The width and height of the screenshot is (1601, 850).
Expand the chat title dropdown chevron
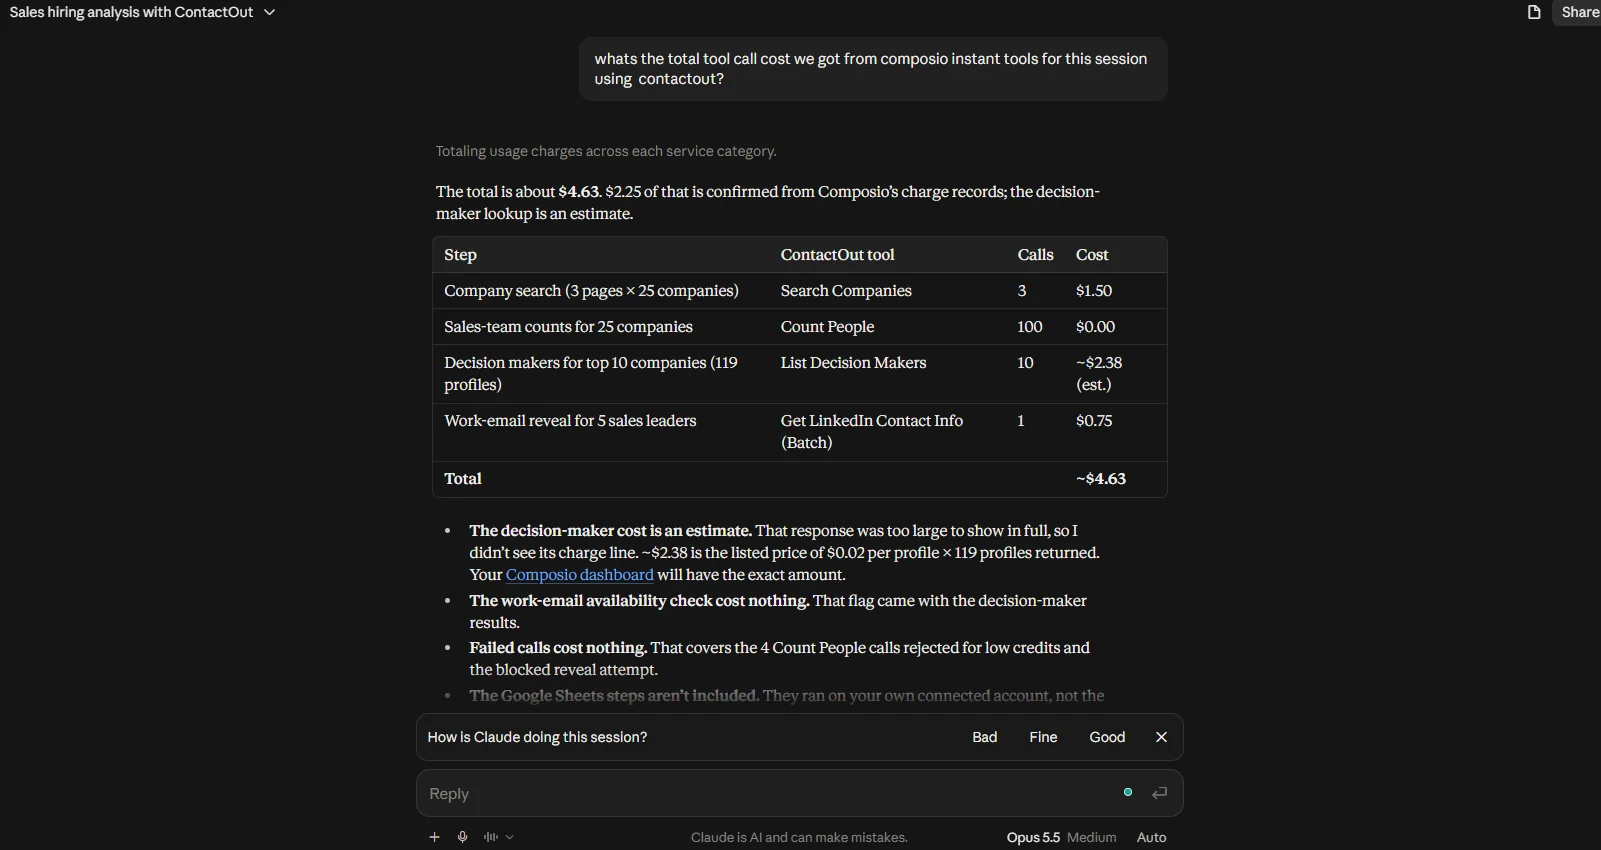(x=270, y=12)
